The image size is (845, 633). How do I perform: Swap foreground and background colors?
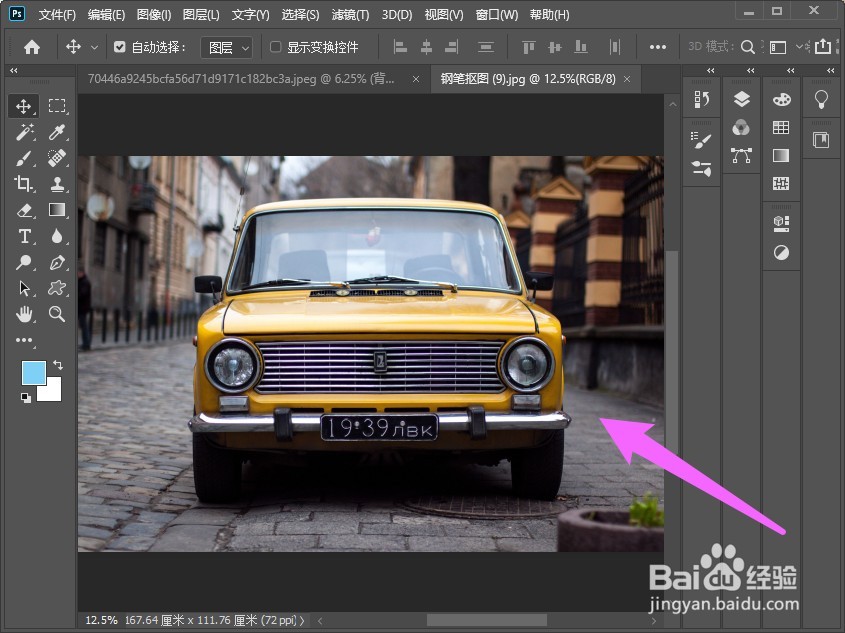58,365
